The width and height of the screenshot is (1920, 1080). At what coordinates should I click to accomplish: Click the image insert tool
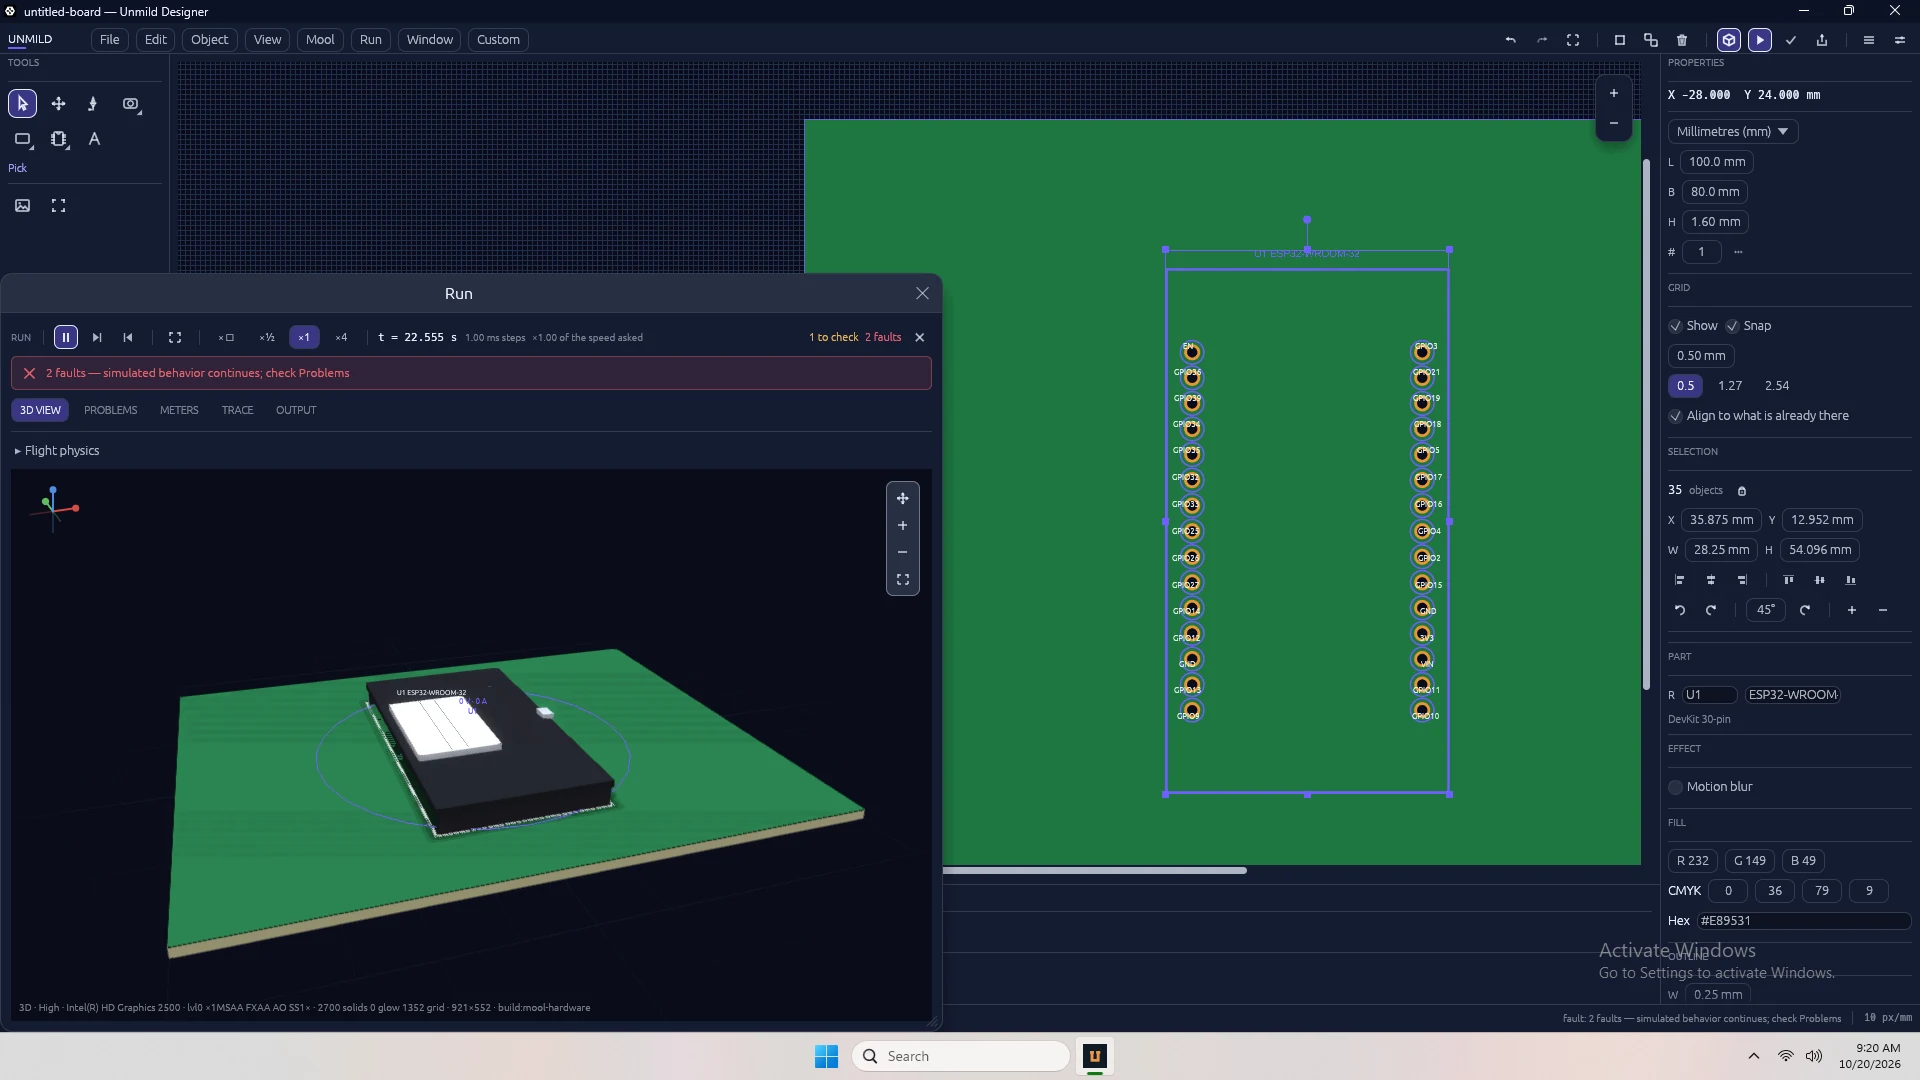coord(22,206)
